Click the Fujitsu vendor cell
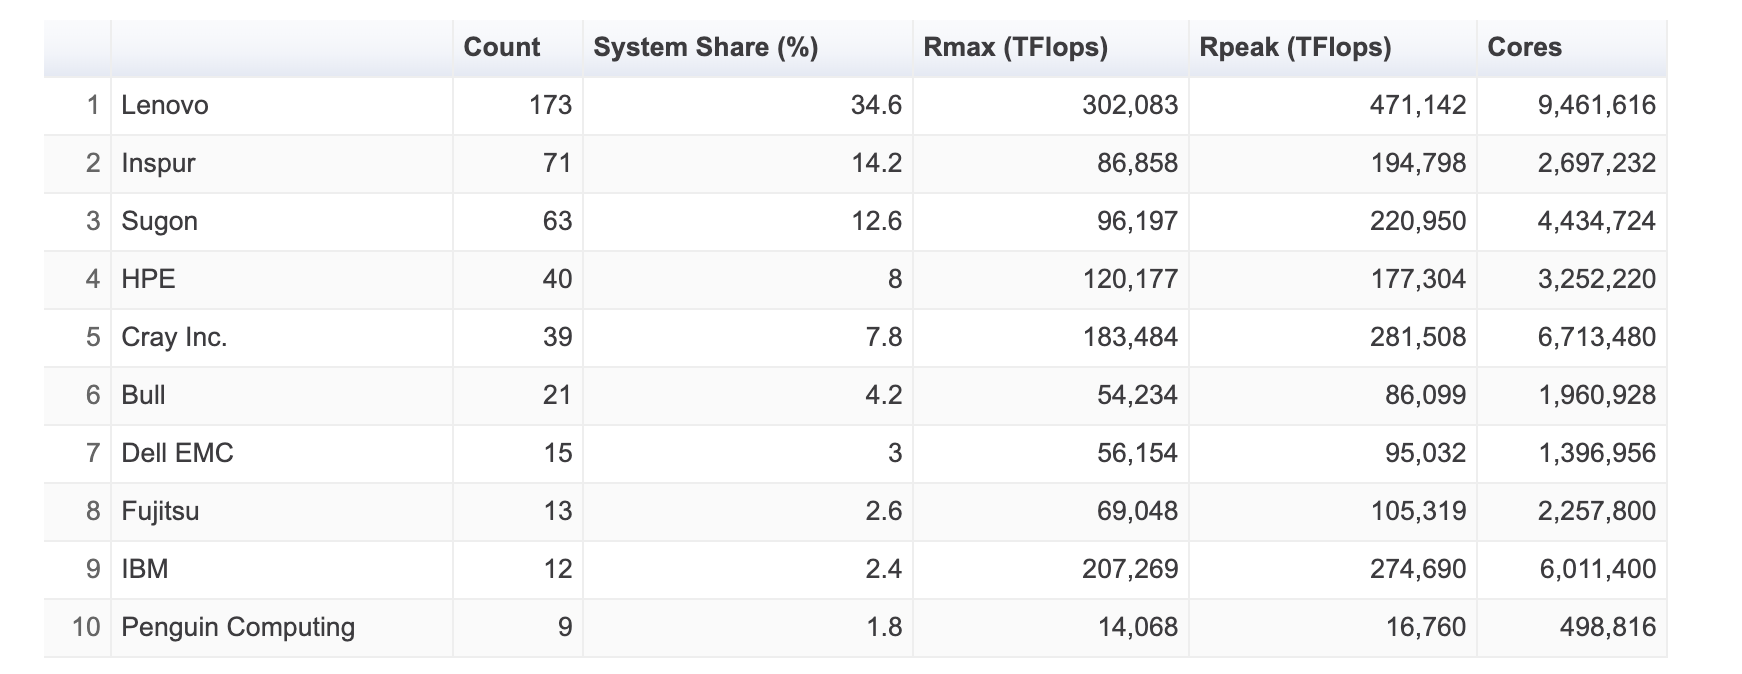This screenshot has height=674, width=1742. 160,511
